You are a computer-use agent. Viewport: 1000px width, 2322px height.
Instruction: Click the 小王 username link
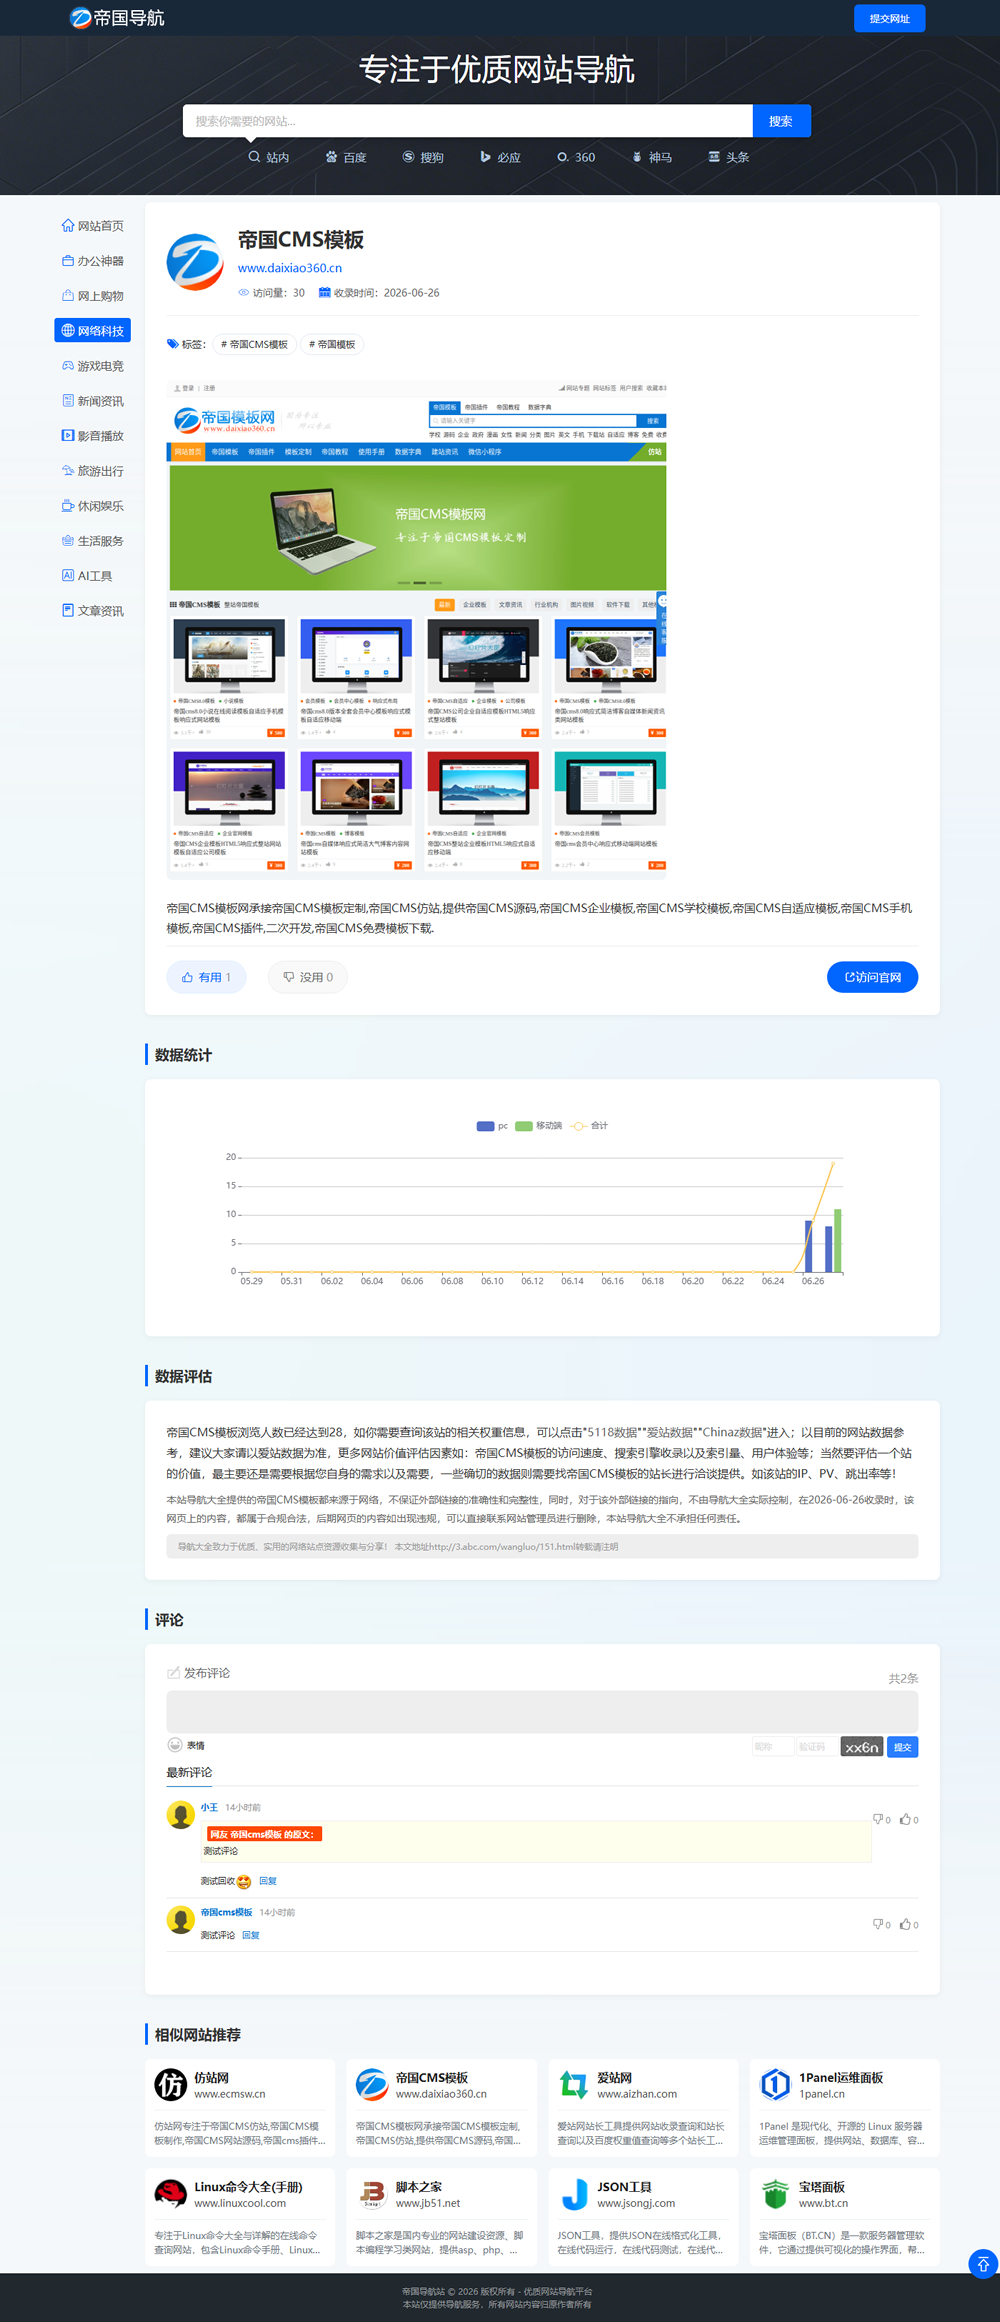coord(209,1807)
